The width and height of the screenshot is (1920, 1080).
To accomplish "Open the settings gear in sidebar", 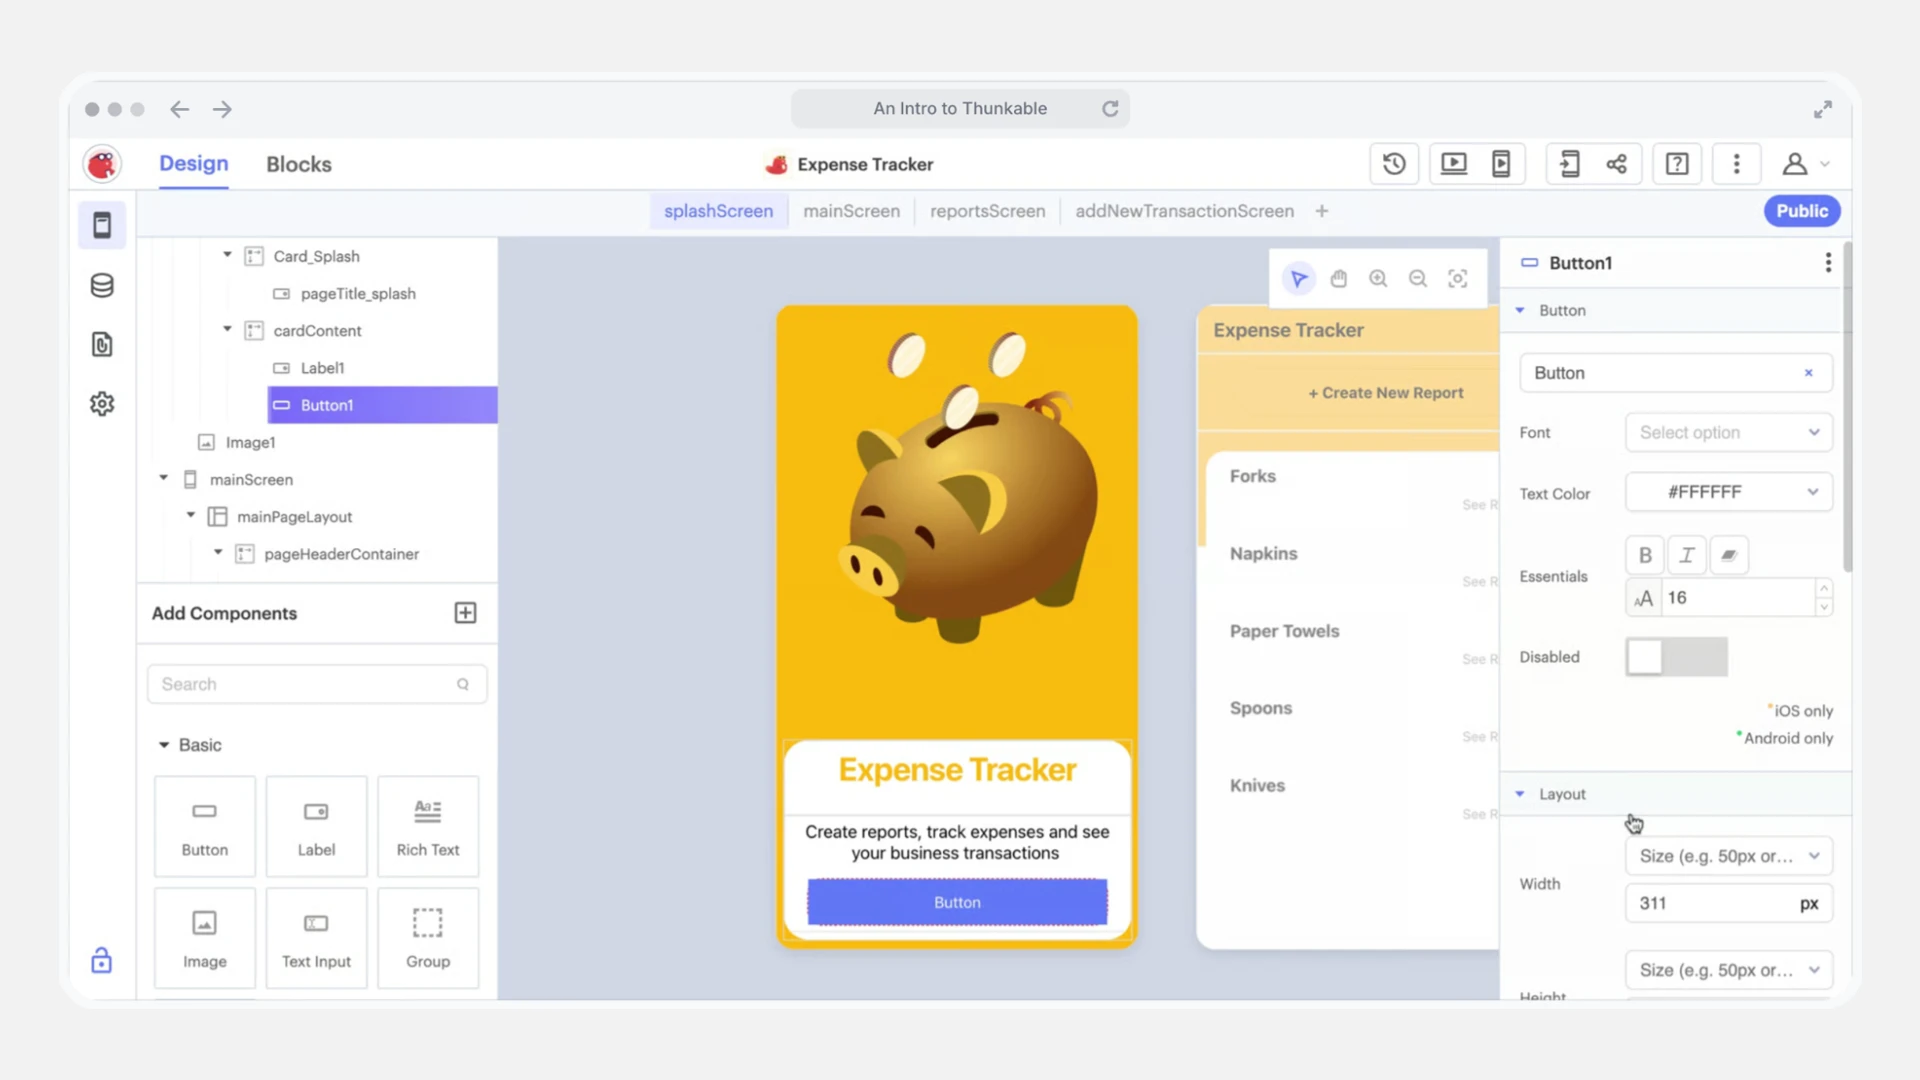I will click(102, 404).
